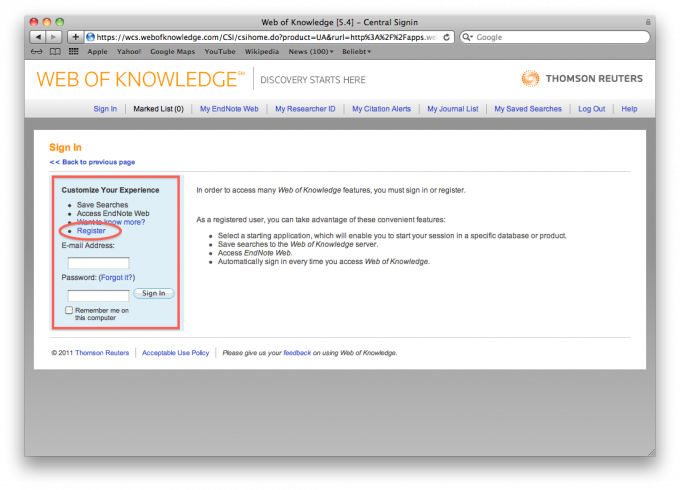Viewport: 680px width, 490px height.
Task: Go forward with Safari's forward arrow
Action: pos(54,37)
